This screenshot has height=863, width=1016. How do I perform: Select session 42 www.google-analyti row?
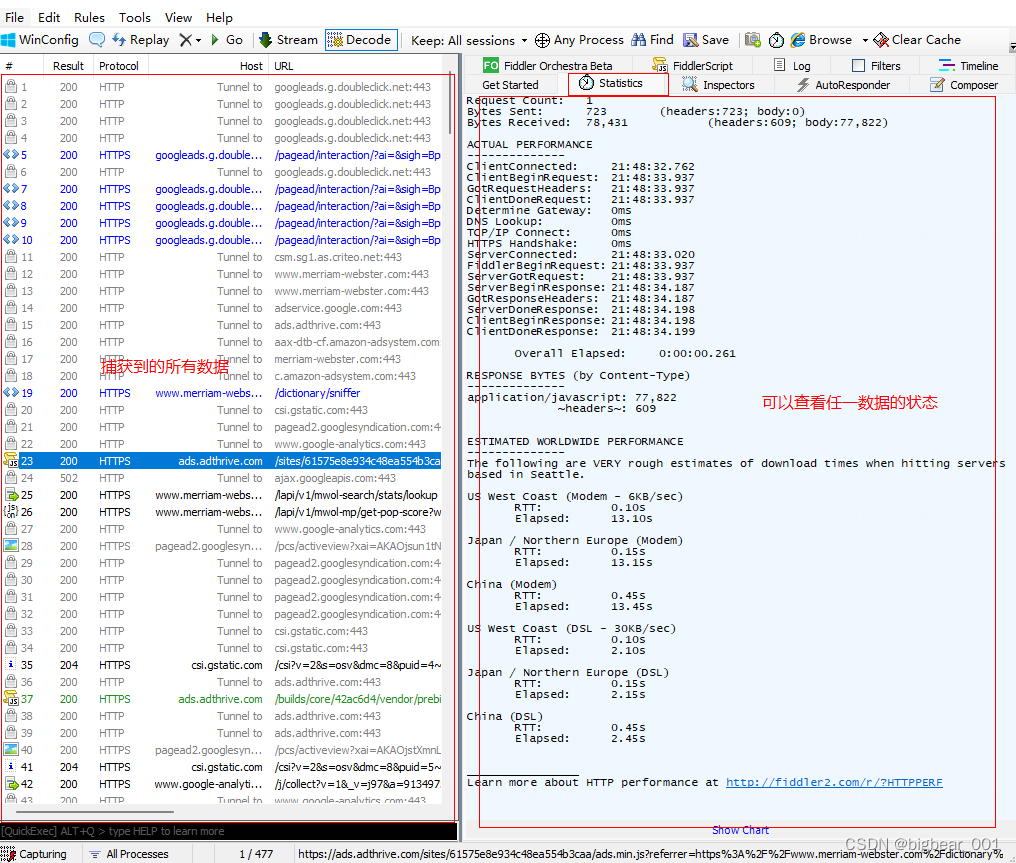coord(222,784)
